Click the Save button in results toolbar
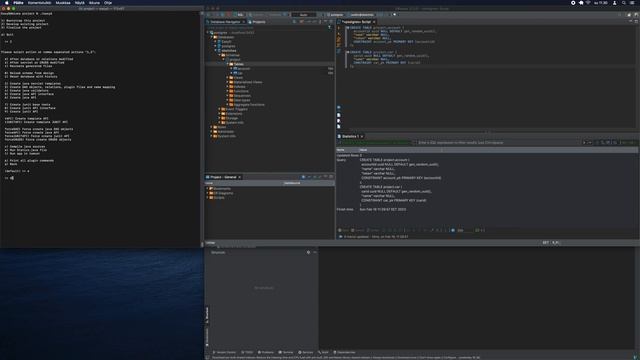The width and height of the screenshot is (640, 360). [343, 230]
